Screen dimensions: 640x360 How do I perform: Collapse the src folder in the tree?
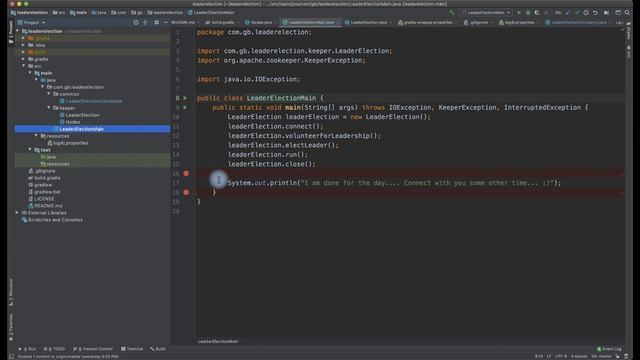24,66
